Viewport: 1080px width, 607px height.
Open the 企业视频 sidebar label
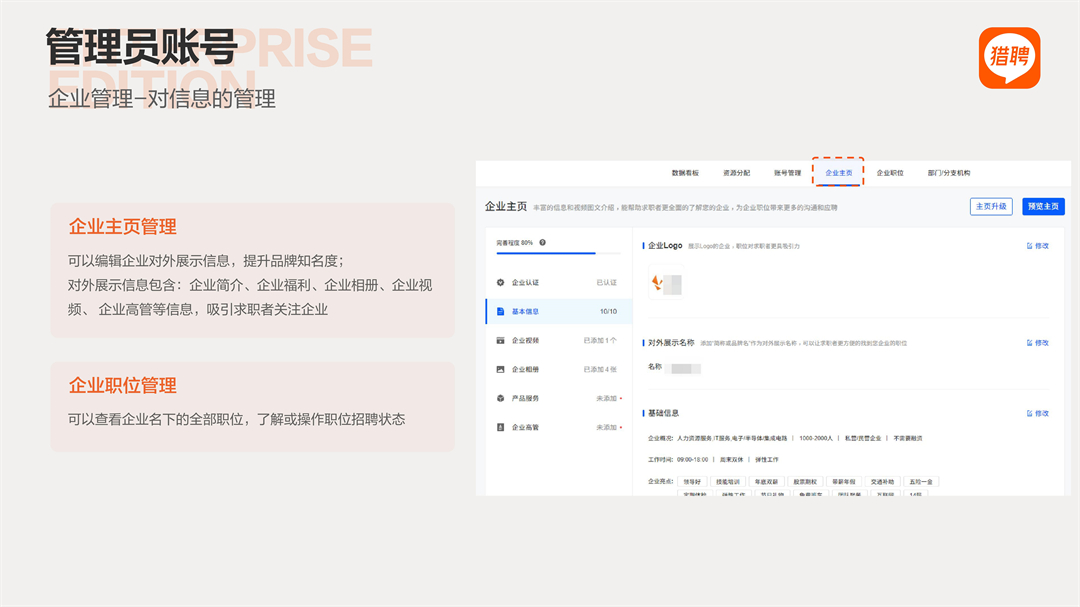coord(525,340)
